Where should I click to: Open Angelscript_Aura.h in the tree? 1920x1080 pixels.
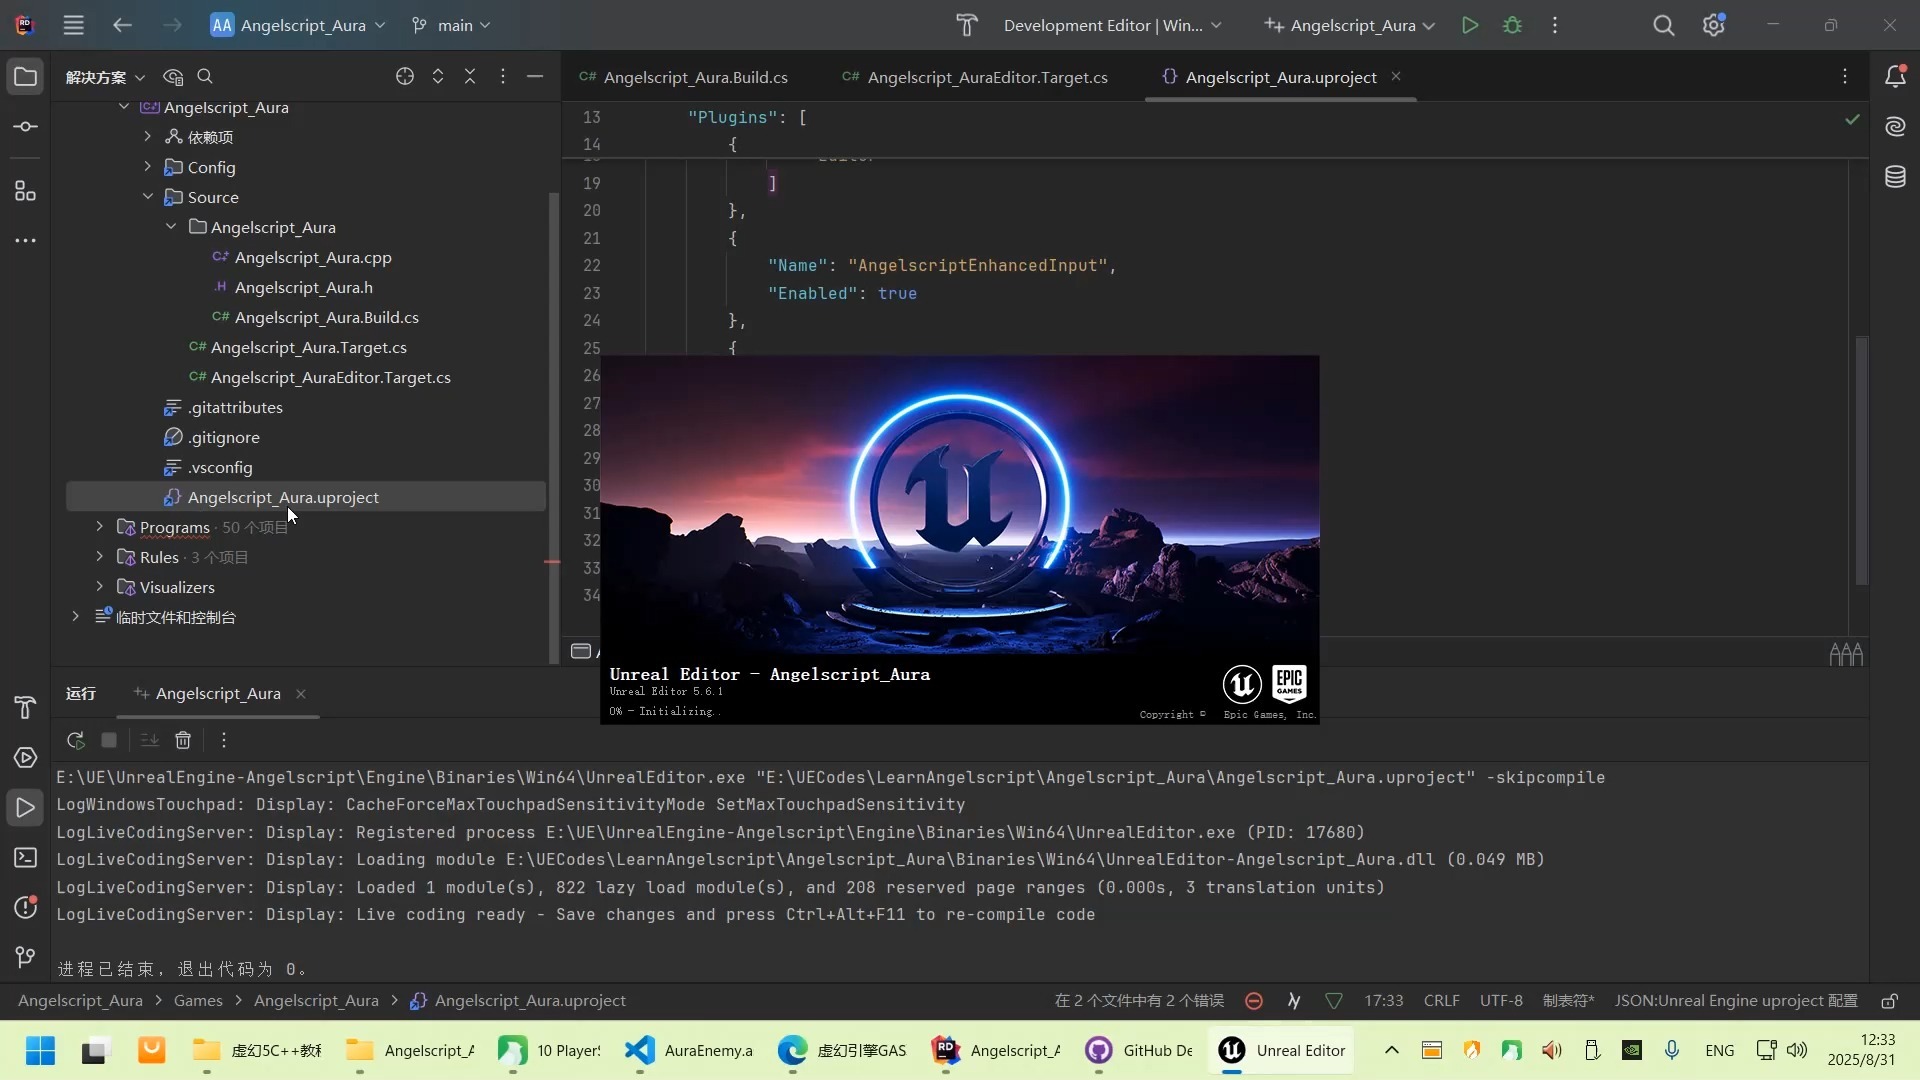coord(304,287)
